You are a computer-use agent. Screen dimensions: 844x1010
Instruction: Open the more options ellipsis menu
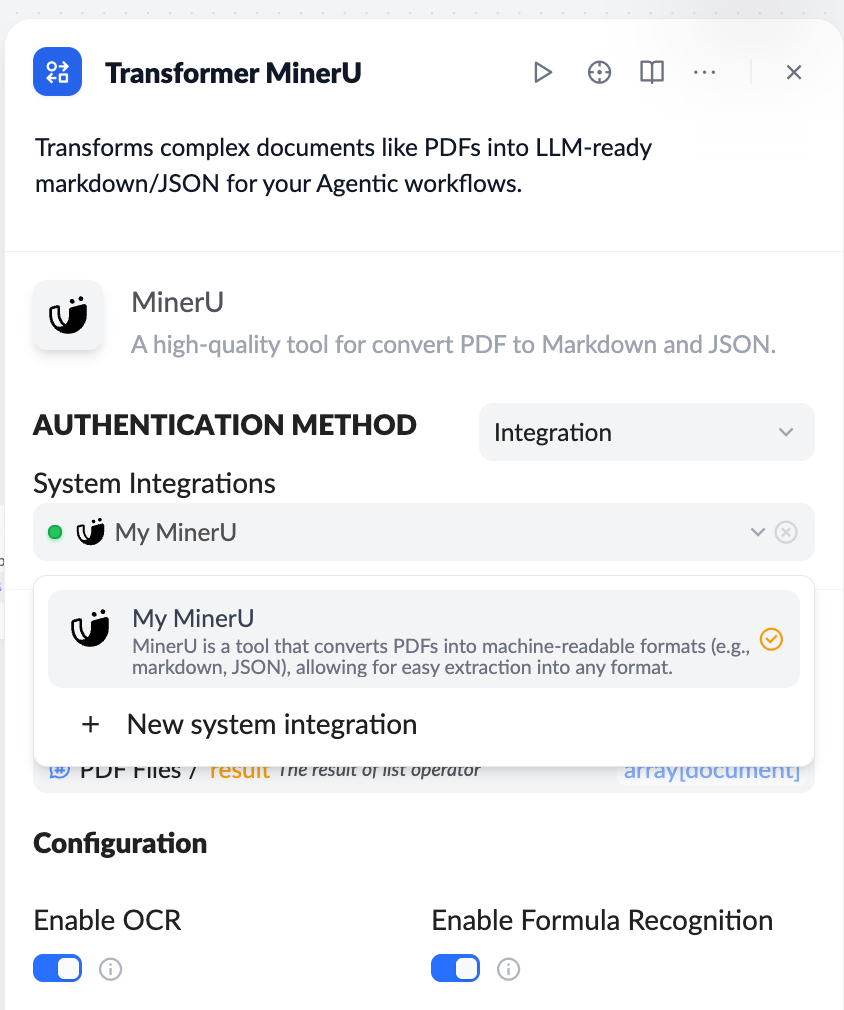[704, 72]
